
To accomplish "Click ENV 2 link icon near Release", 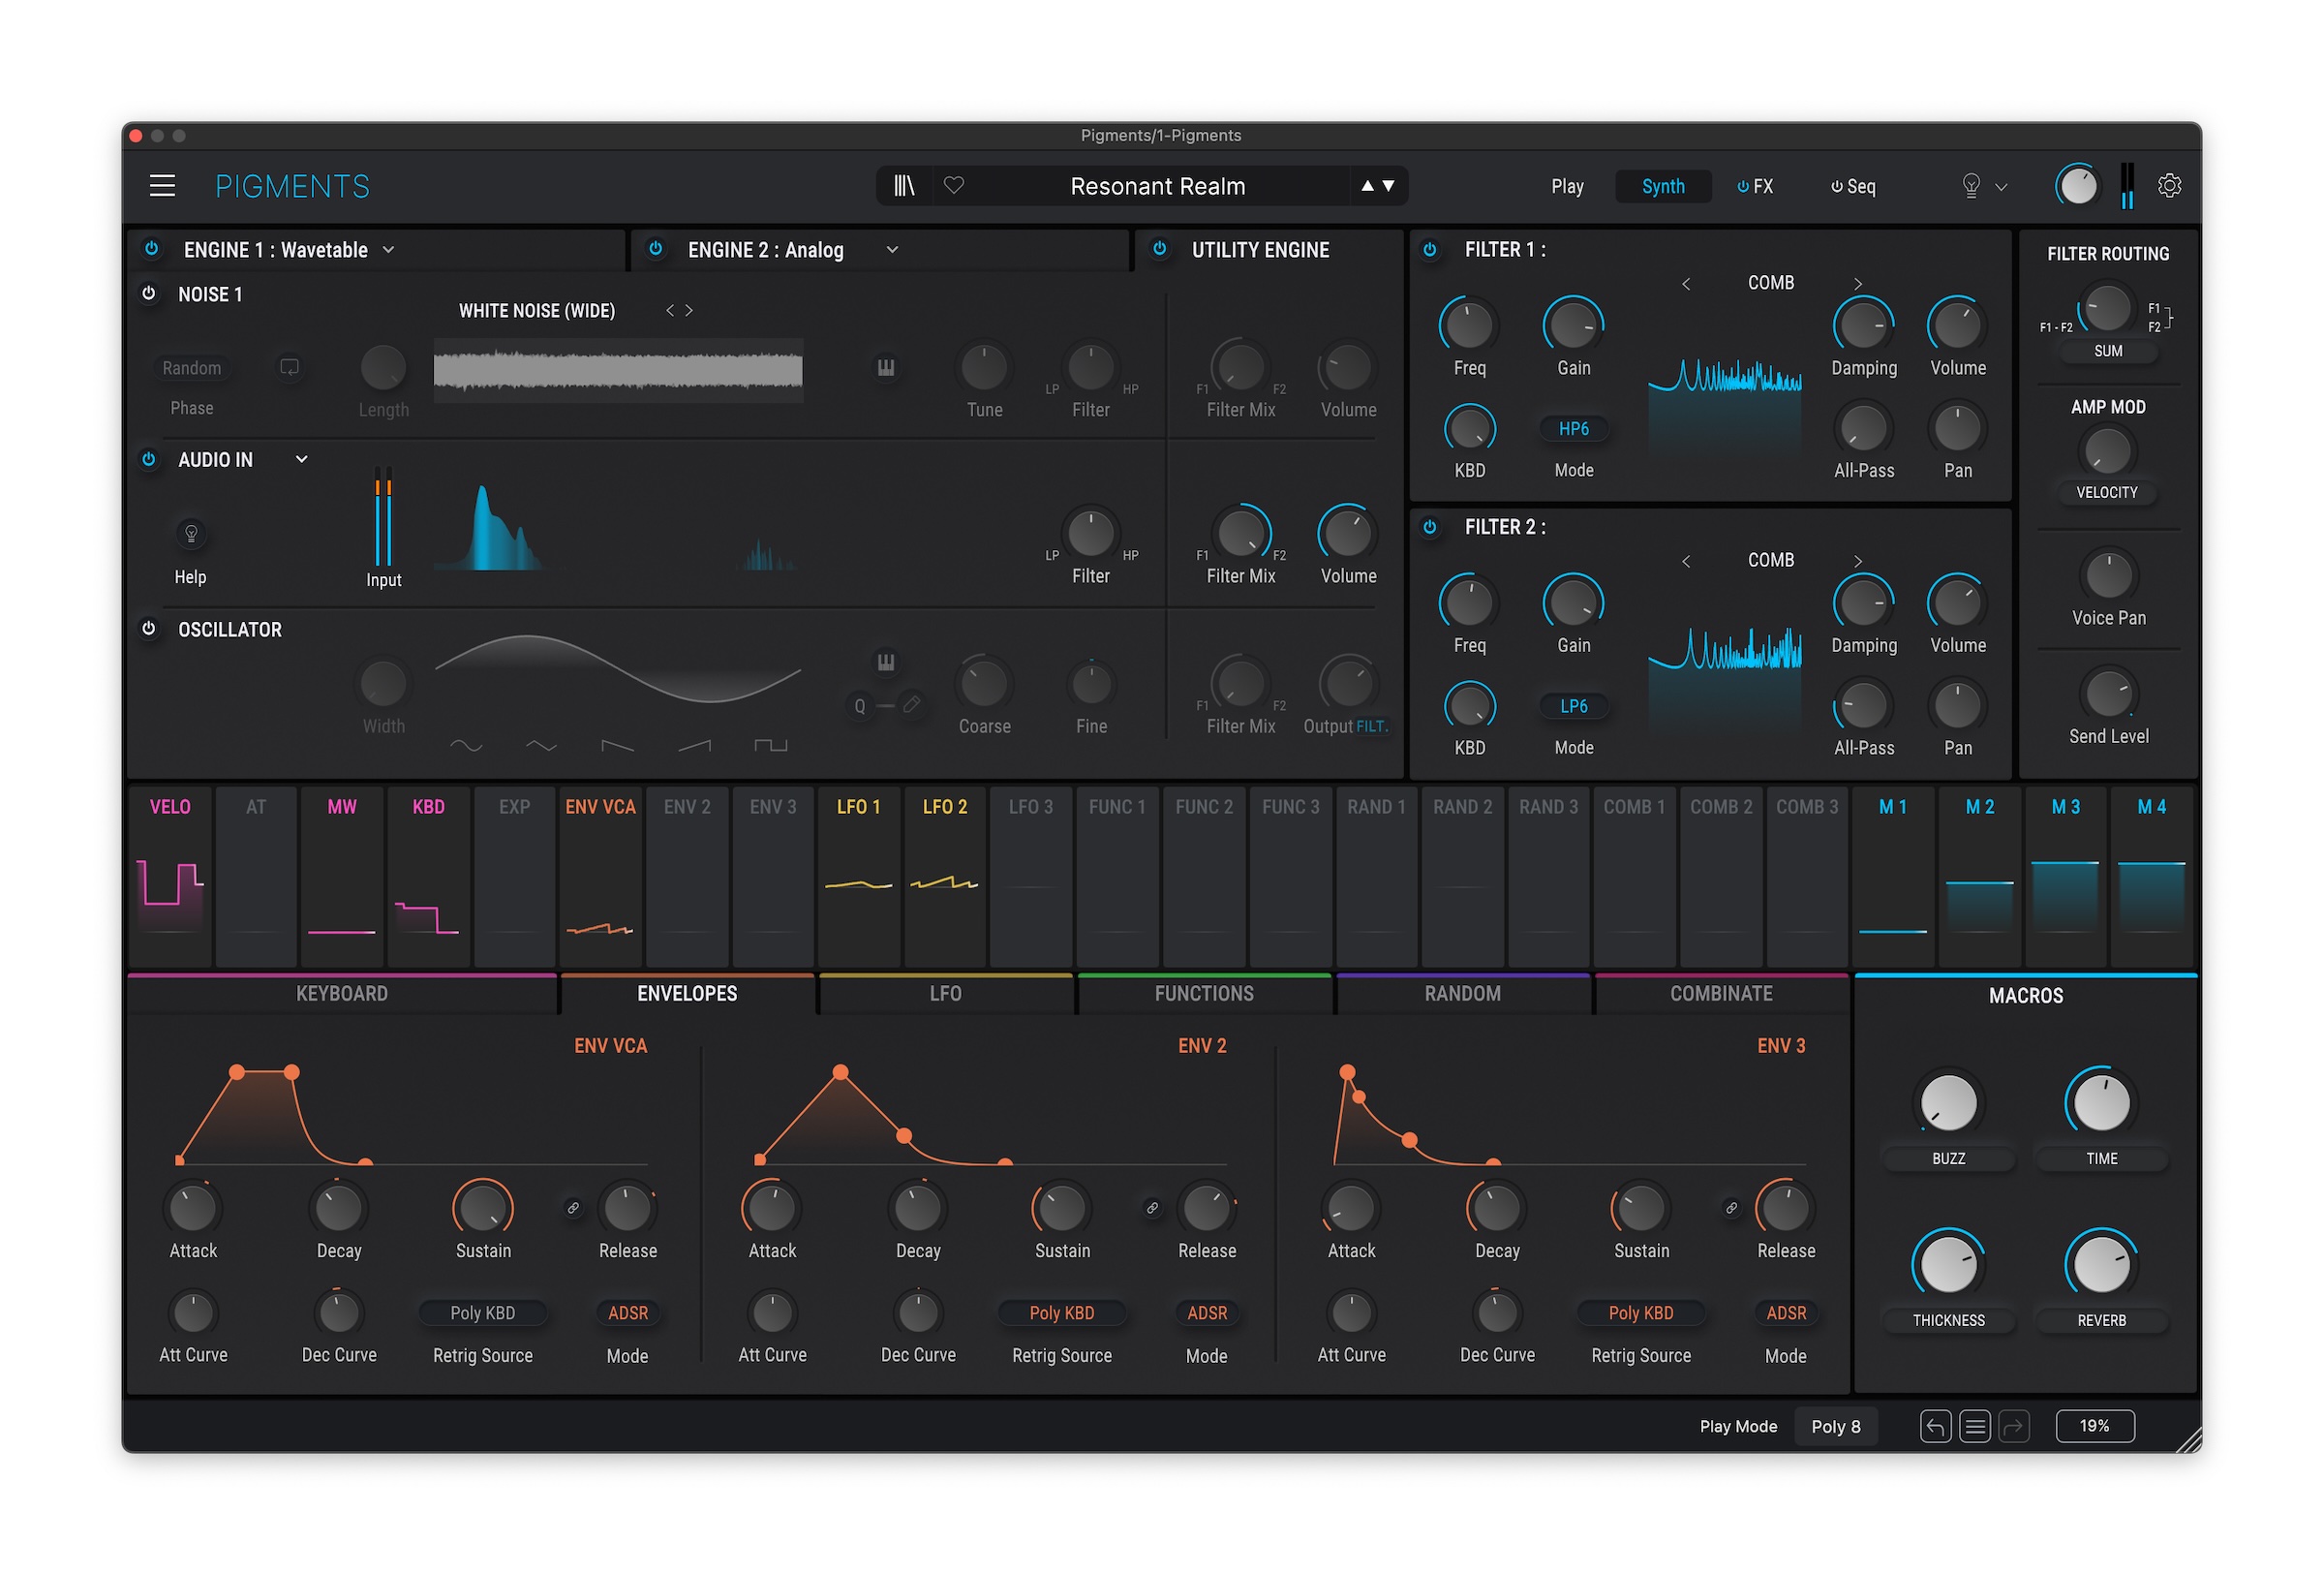I will tap(1152, 1208).
